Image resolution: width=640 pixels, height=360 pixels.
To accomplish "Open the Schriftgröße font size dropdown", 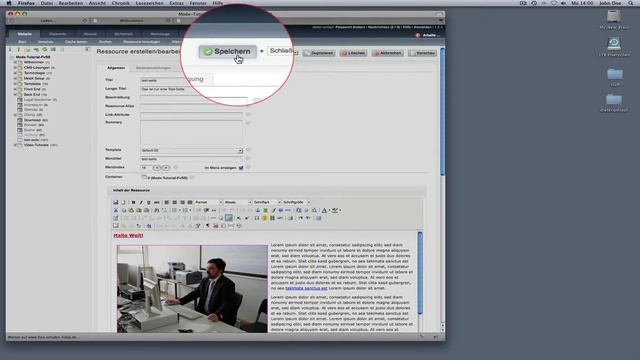I will click(296, 202).
